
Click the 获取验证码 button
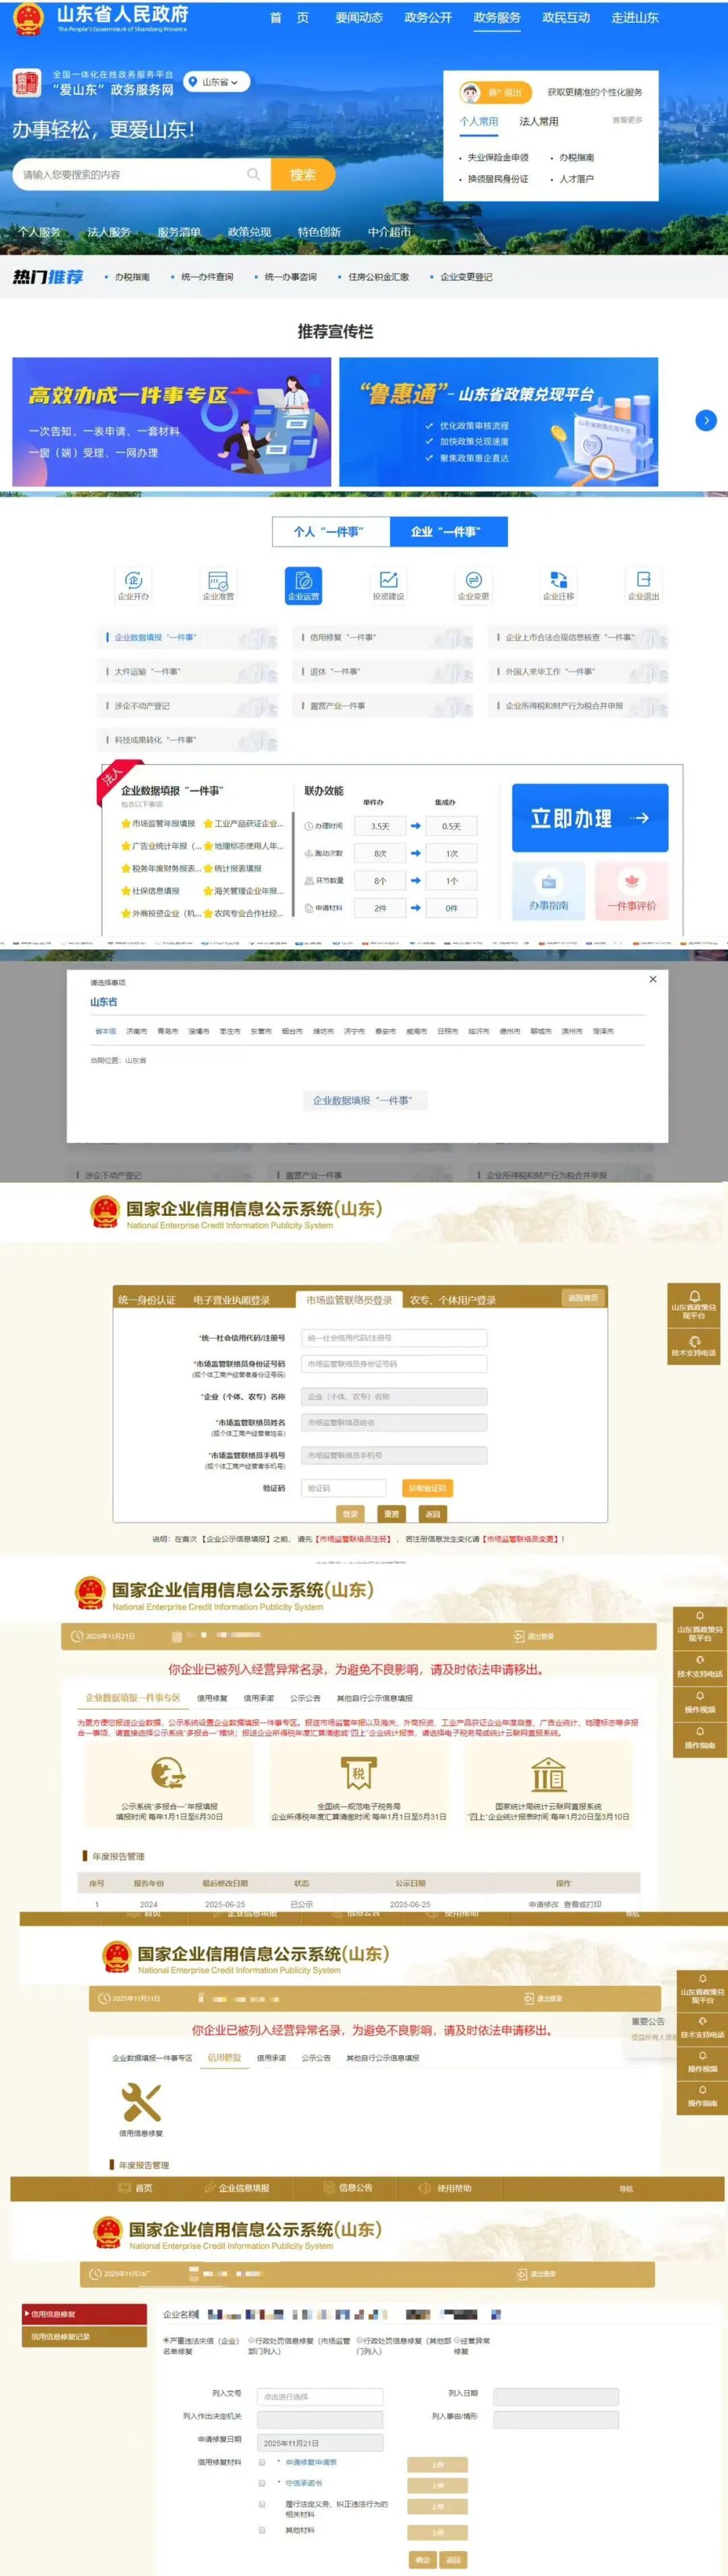point(426,1488)
